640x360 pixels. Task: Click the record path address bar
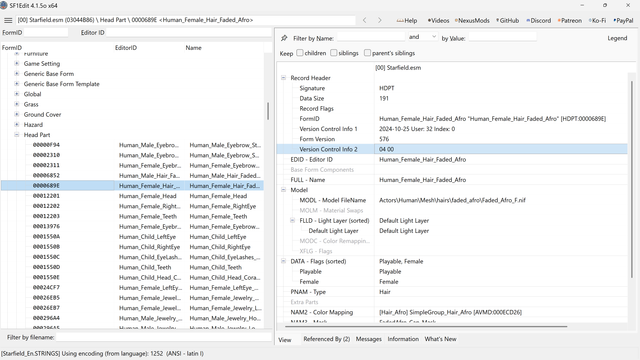click(x=186, y=20)
